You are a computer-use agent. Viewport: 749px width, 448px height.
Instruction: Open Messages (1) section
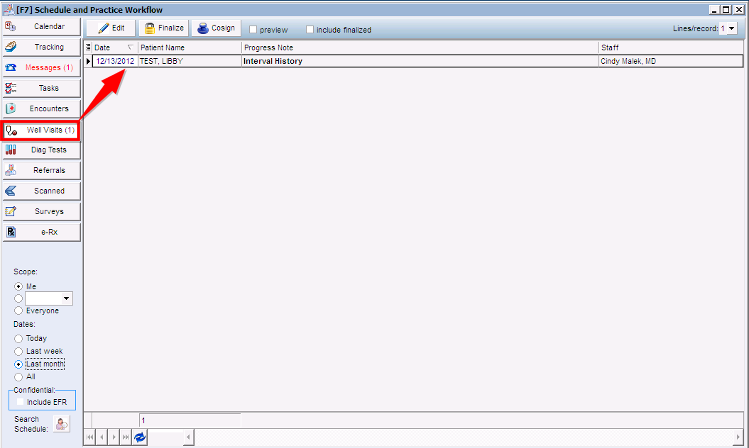[x=42, y=67]
